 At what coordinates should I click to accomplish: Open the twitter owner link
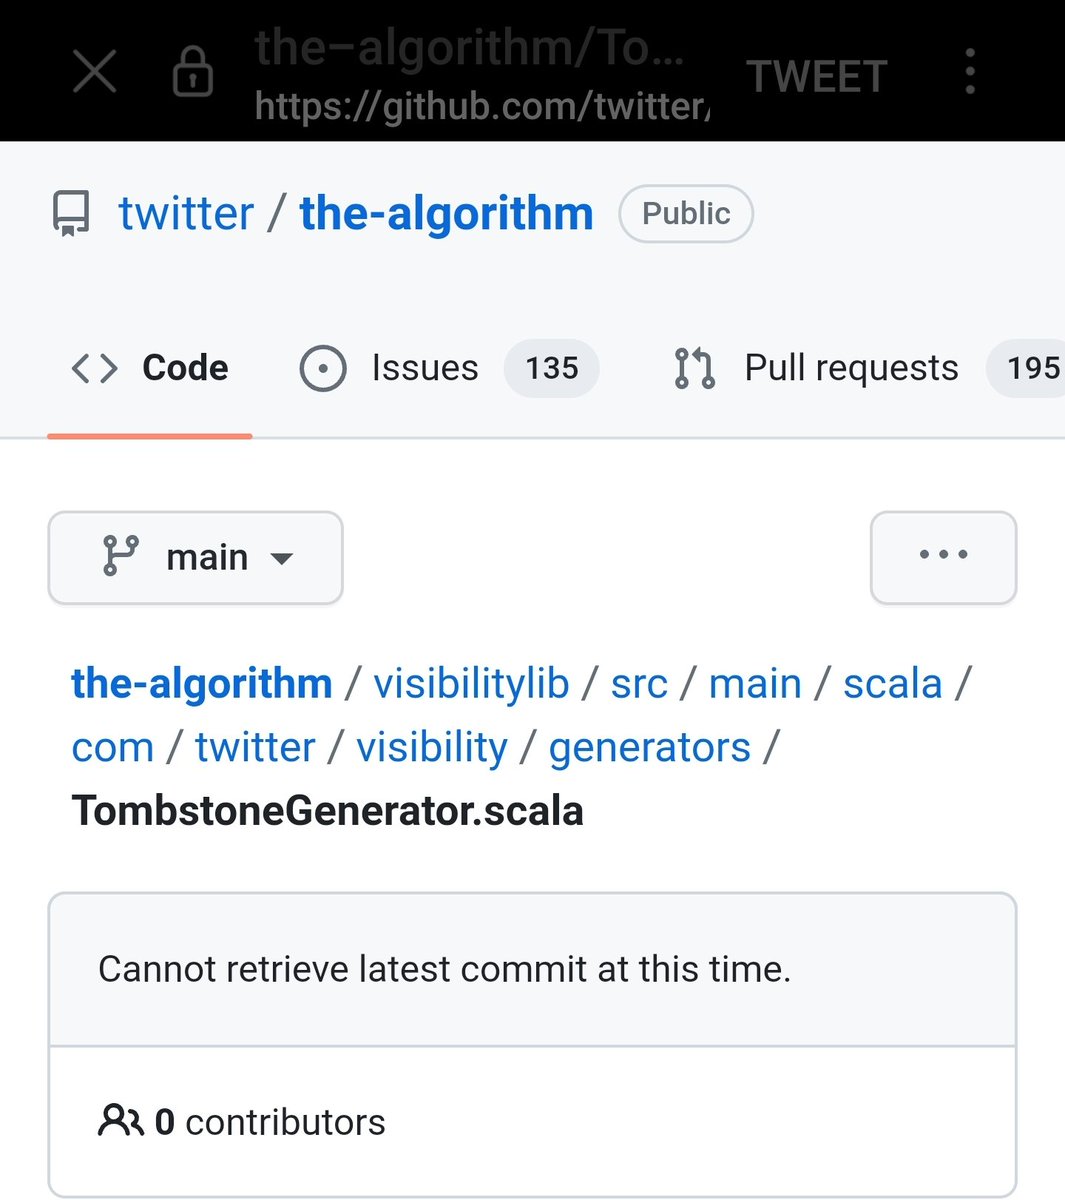click(186, 214)
